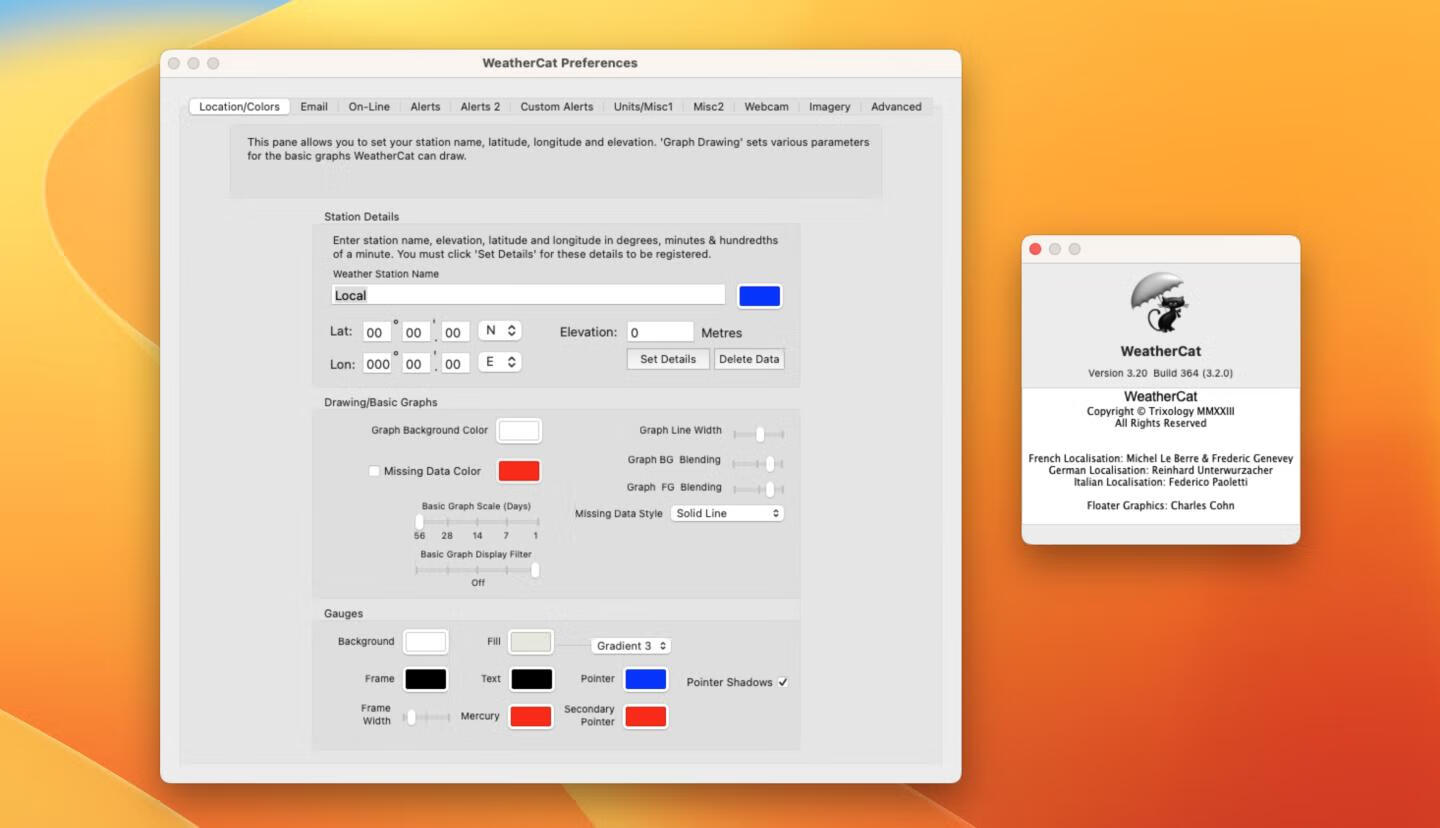The width and height of the screenshot is (1440, 828).
Task: Open the Missing Data Style dropdown
Action: tap(727, 513)
